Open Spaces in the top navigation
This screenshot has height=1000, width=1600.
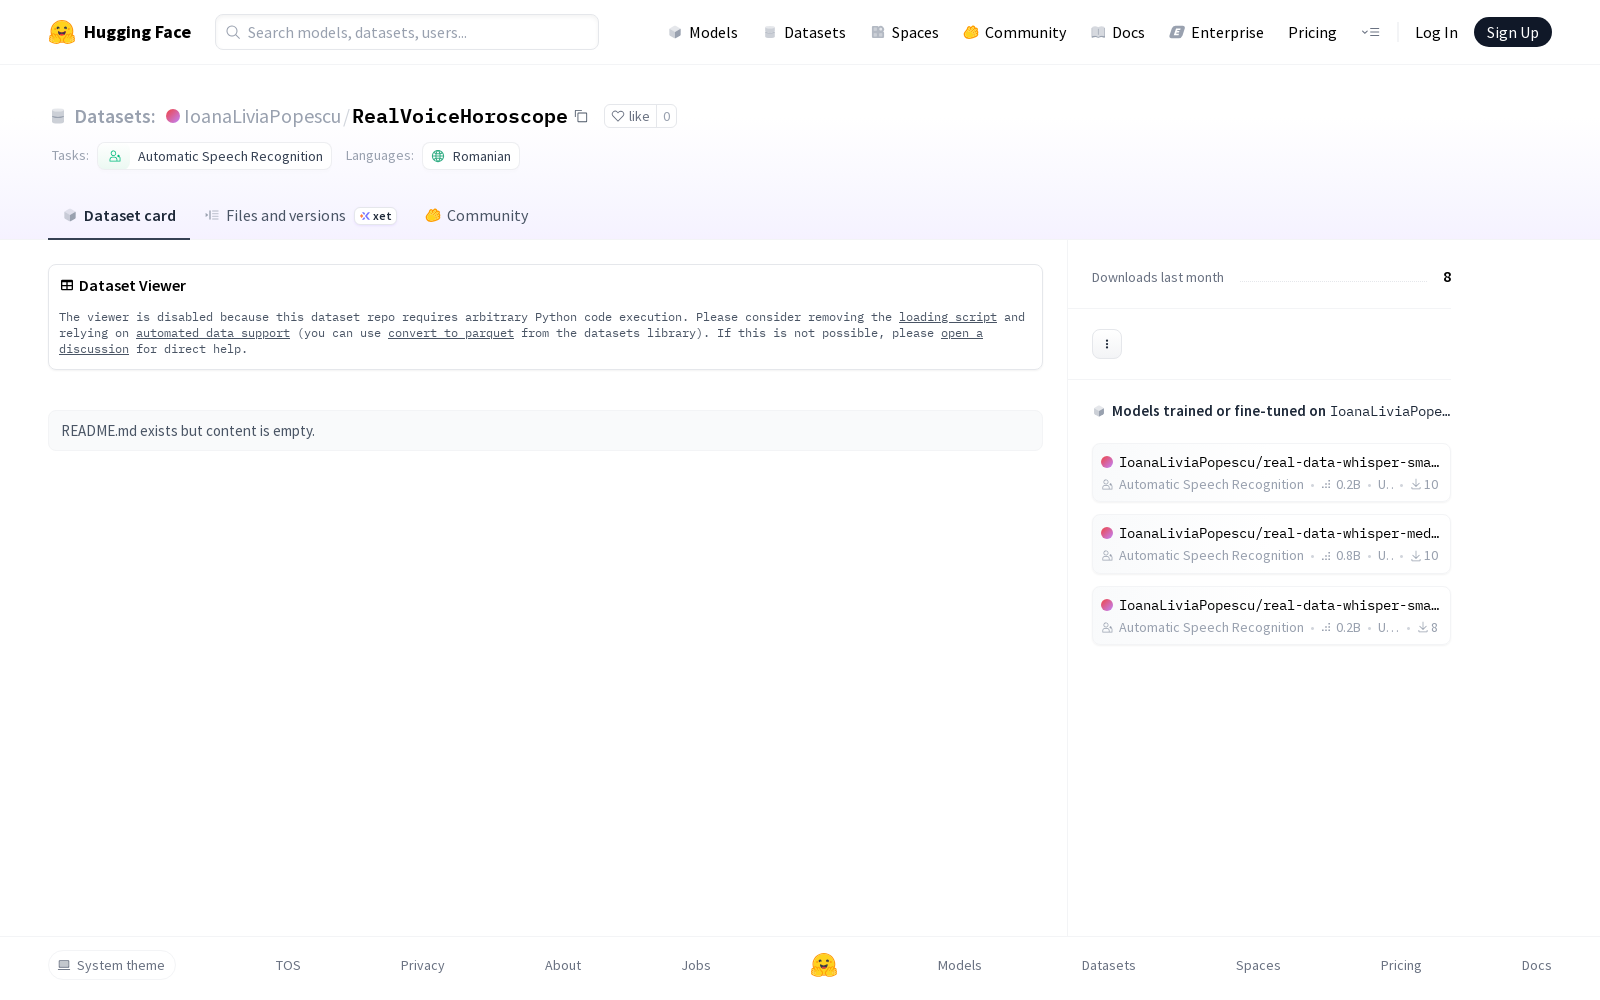click(904, 32)
